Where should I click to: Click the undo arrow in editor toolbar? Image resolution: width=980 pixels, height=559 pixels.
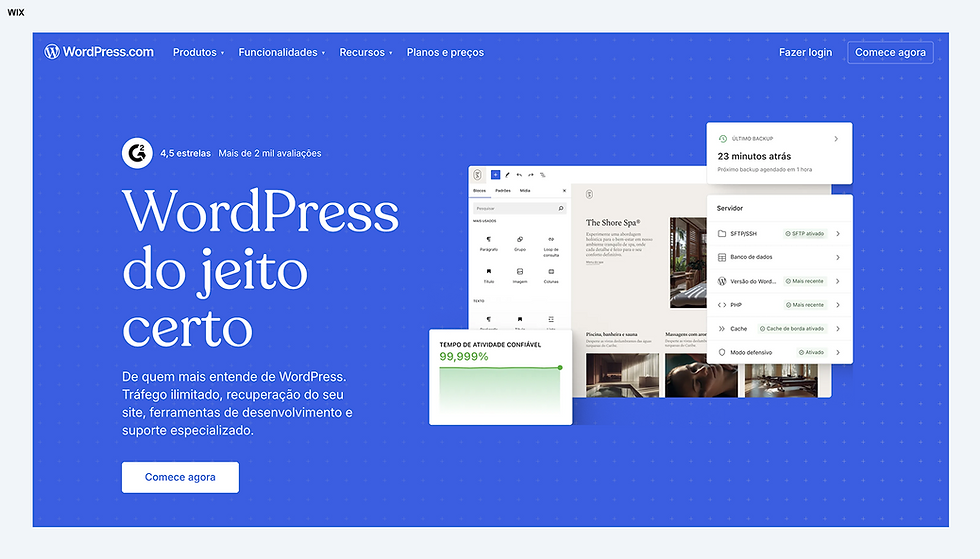tap(519, 175)
